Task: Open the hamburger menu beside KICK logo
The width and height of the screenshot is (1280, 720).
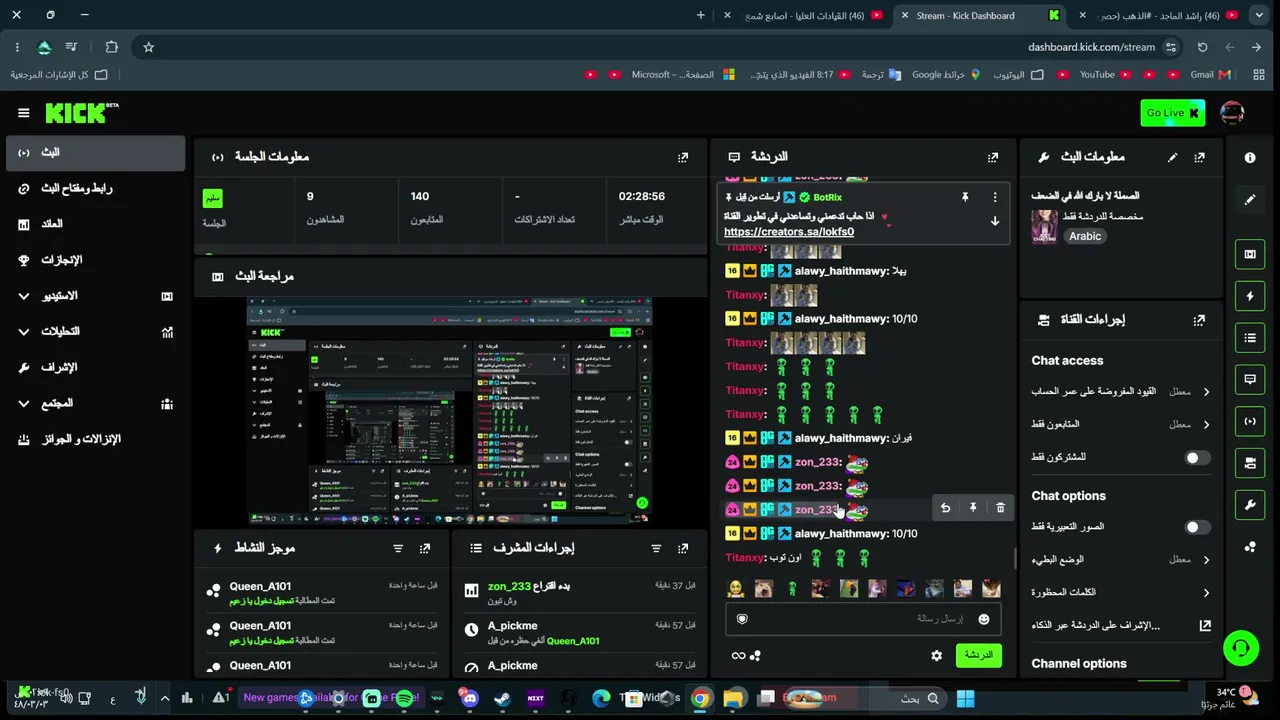Action: [24, 113]
